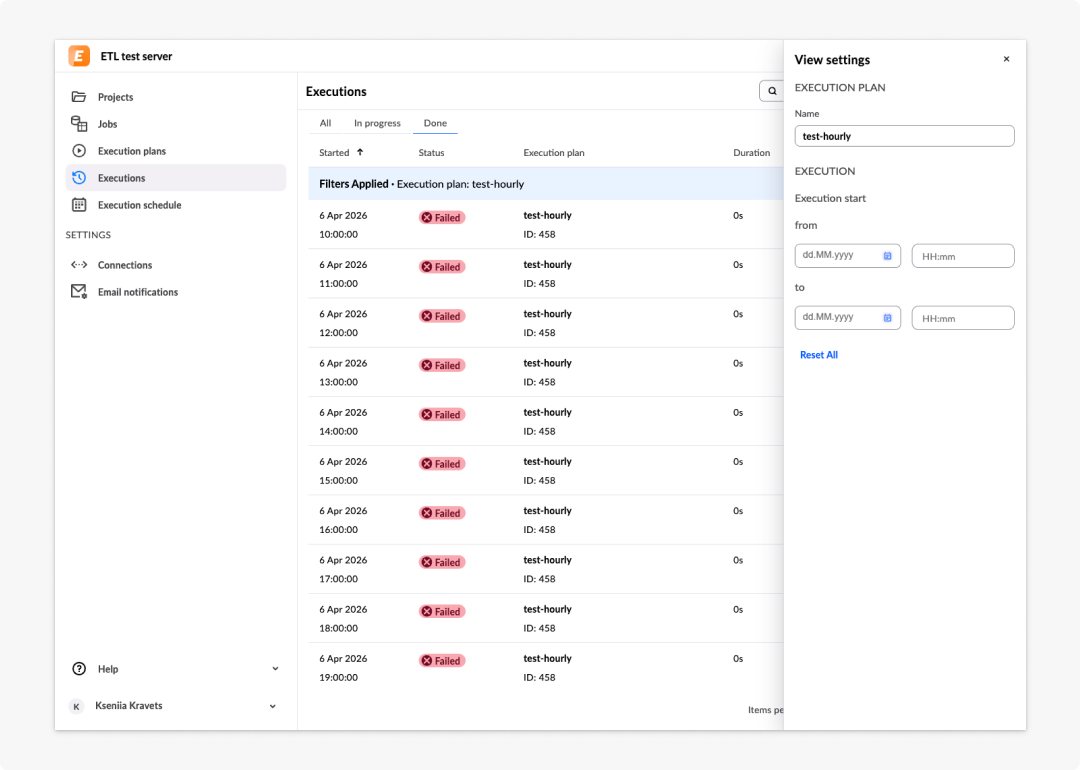The height and width of the screenshot is (770, 1080).
Task: Open test-hourly plan in 10:00:00 row
Action: coord(548,215)
